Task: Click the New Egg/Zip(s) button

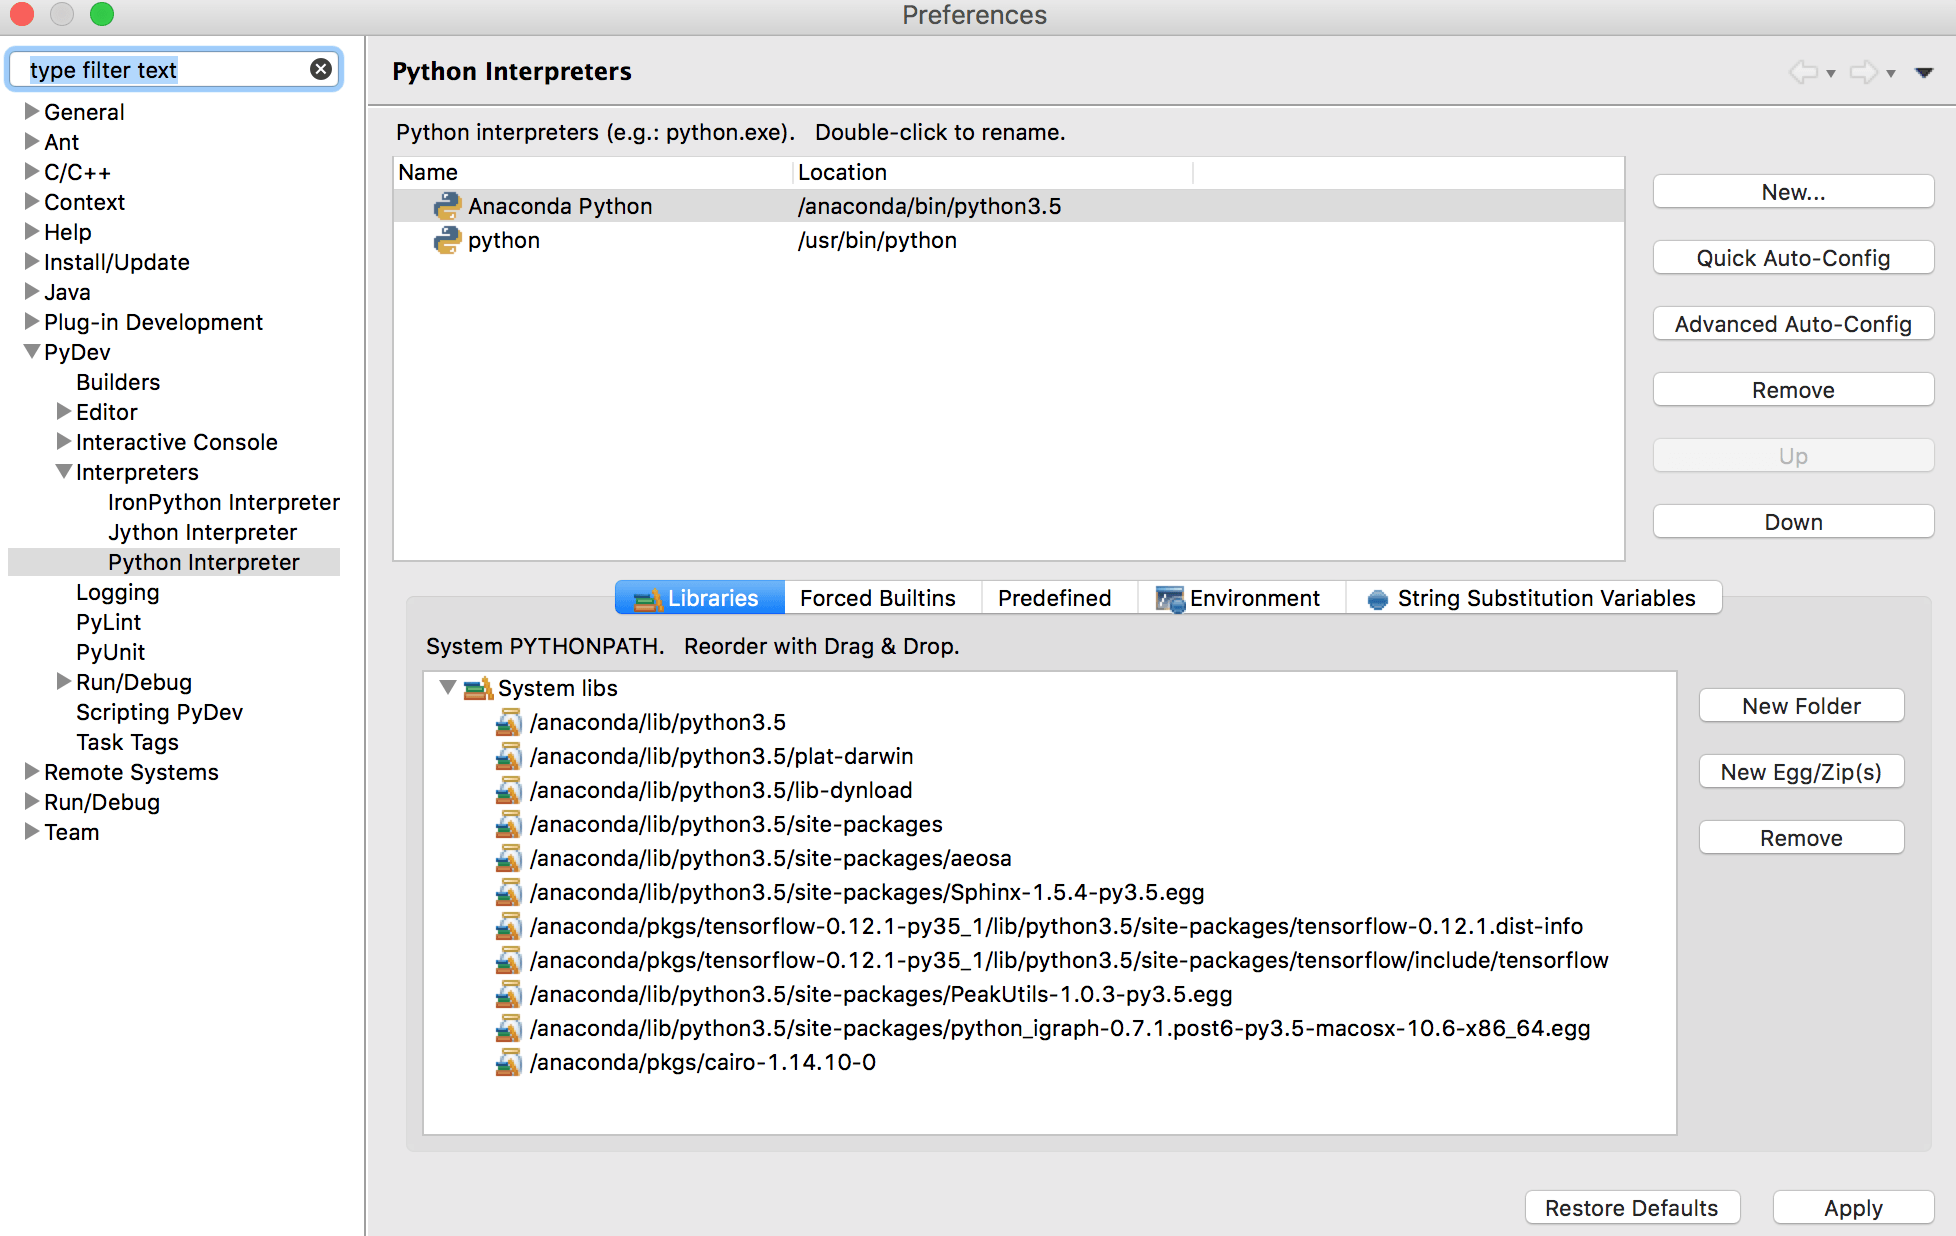Action: pyautogui.click(x=1801, y=772)
